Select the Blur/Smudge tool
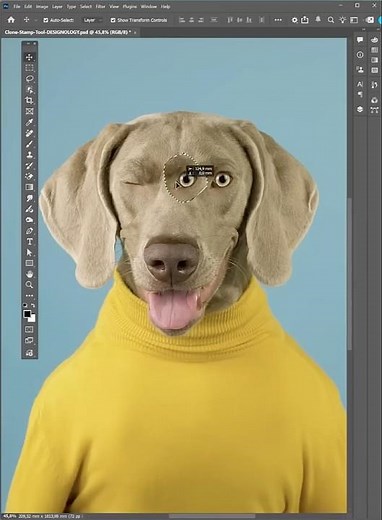The image size is (382, 520). (29, 198)
